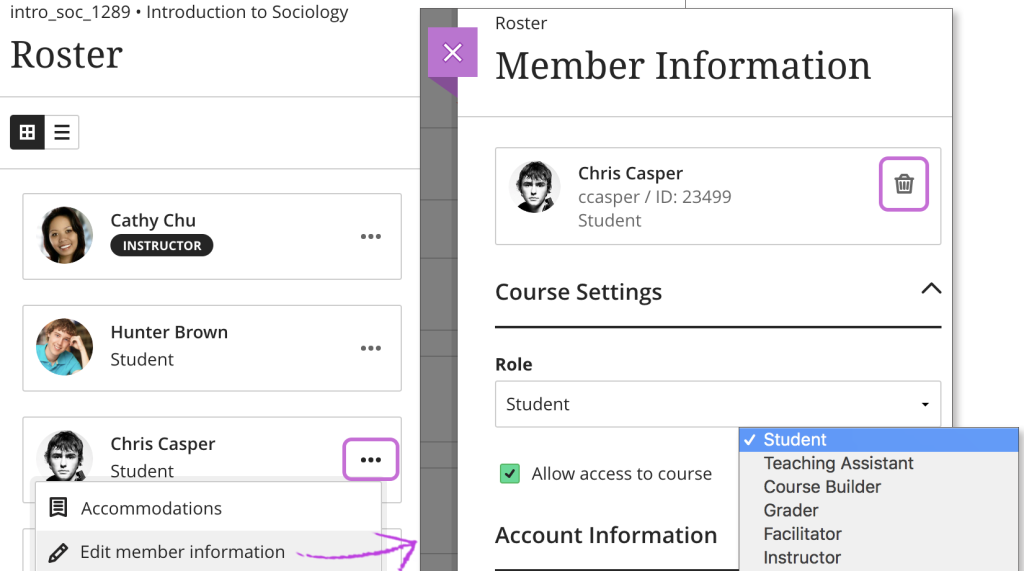The width and height of the screenshot is (1024, 571).
Task: Open Chris Casper's roster name
Action: tap(163, 444)
